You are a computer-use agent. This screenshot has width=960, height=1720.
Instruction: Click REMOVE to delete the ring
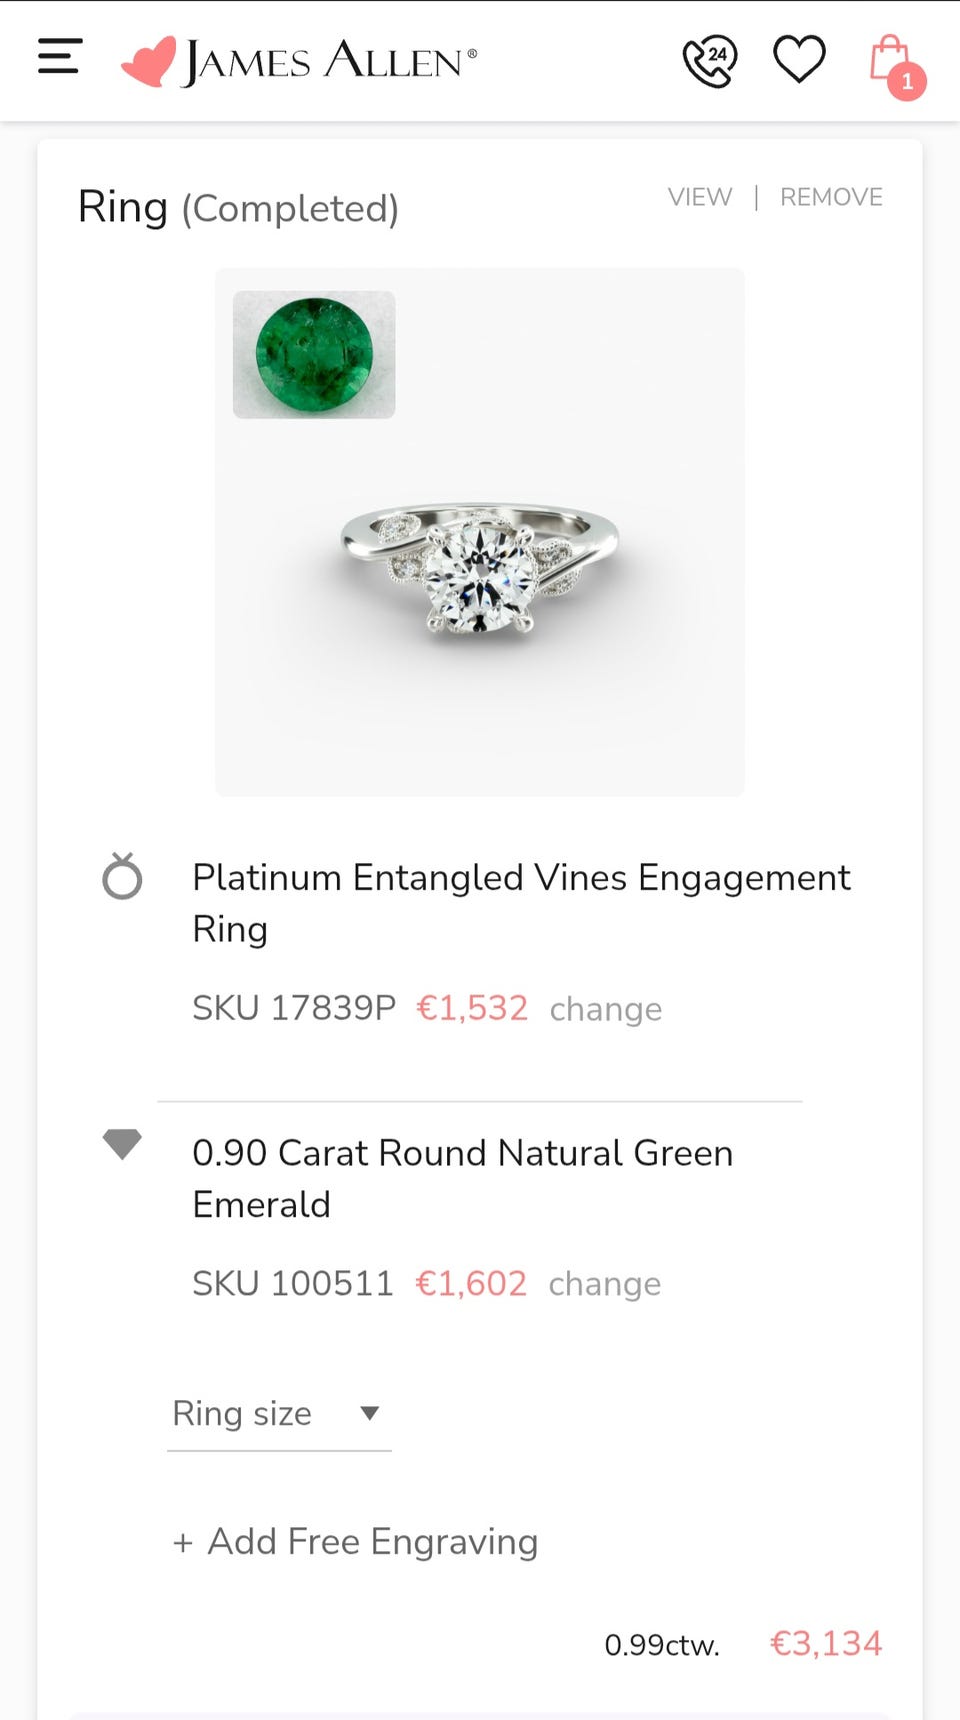tap(831, 197)
